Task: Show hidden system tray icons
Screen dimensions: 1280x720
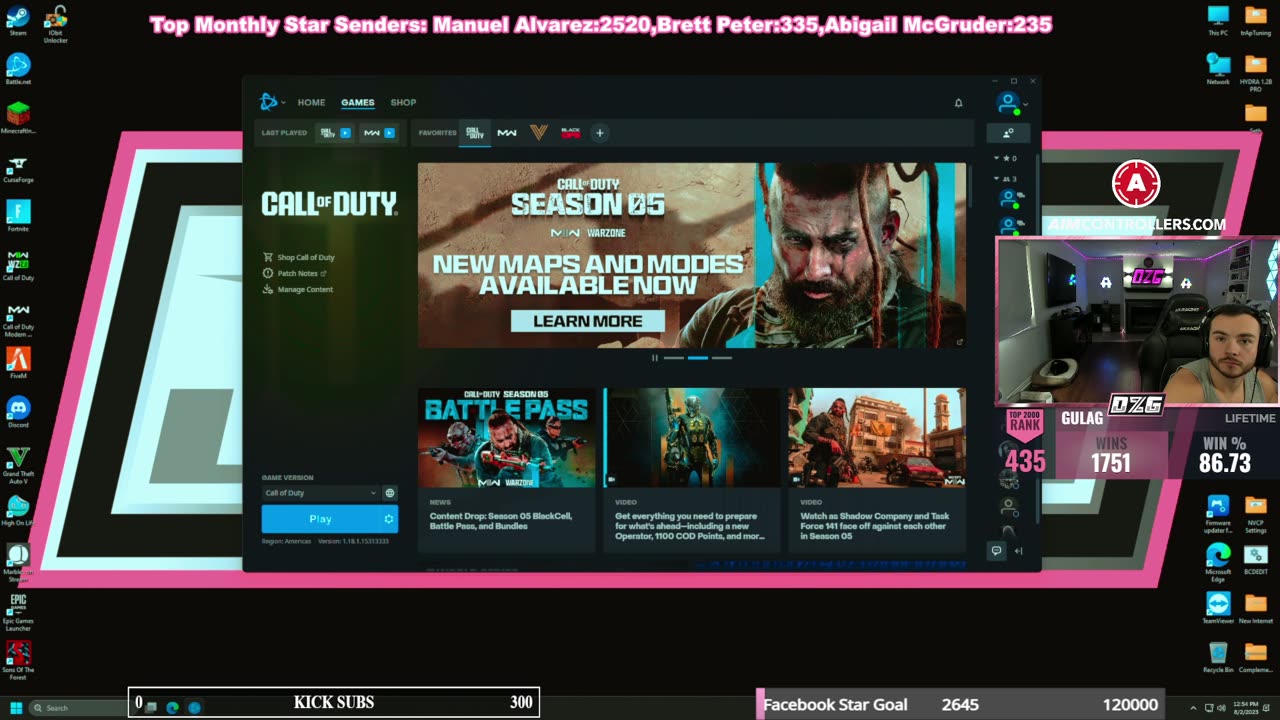Action: coord(1193,707)
